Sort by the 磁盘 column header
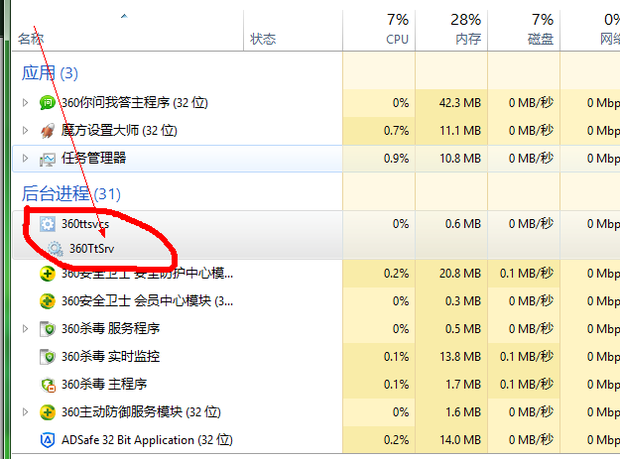The width and height of the screenshot is (620, 459). point(524,31)
